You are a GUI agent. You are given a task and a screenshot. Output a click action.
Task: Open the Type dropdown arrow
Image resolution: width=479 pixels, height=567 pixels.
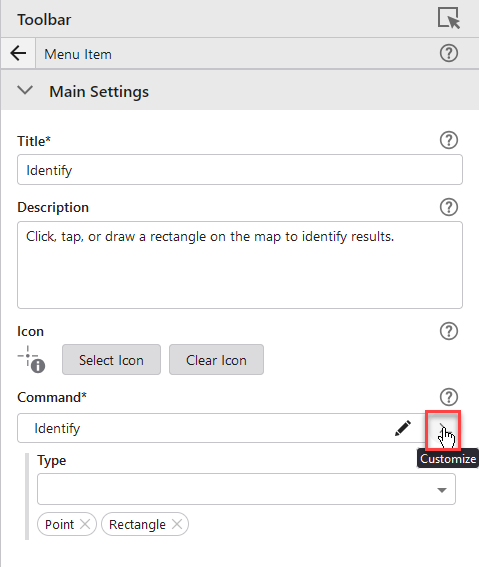[x=441, y=490]
